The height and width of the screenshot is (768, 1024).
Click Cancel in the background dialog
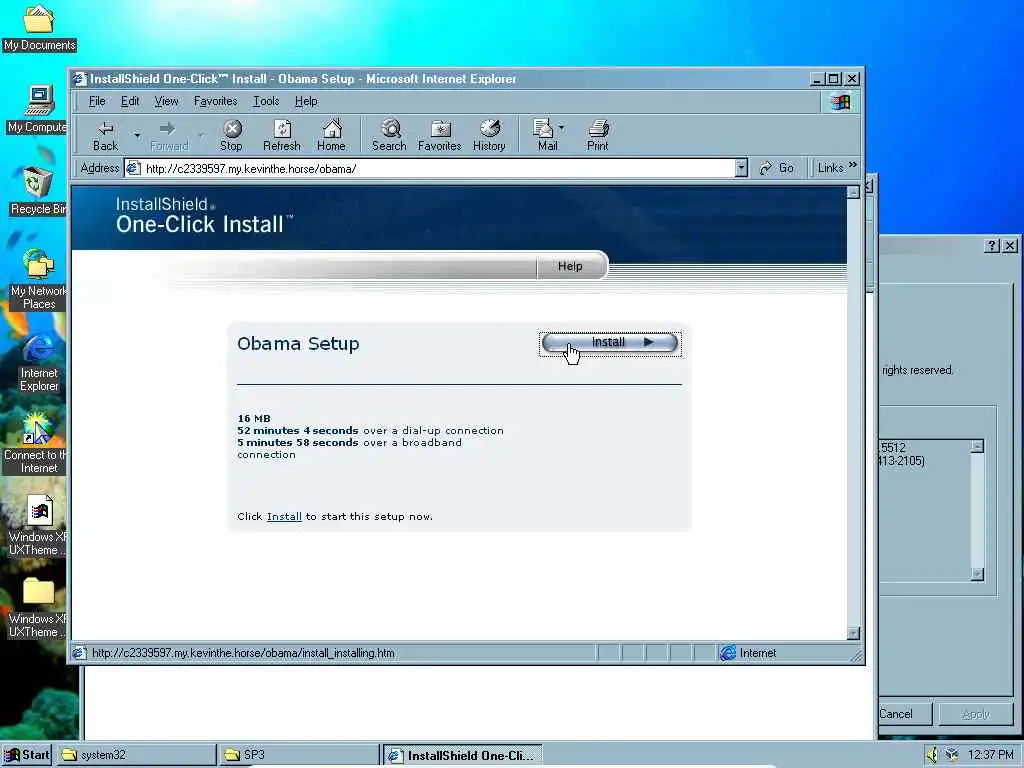coord(904,714)
